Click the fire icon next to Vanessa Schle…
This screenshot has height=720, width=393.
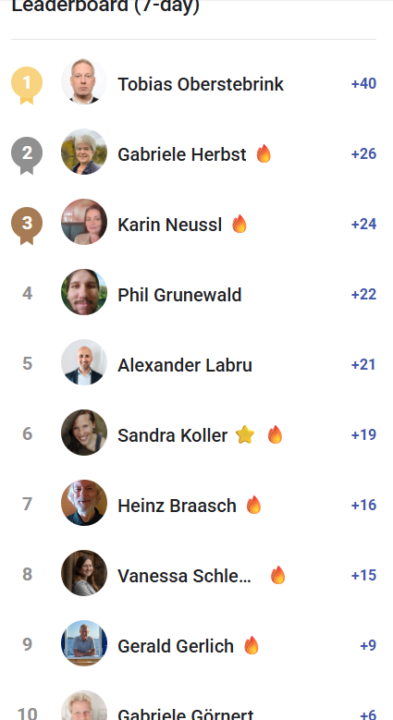pos(278,575)
